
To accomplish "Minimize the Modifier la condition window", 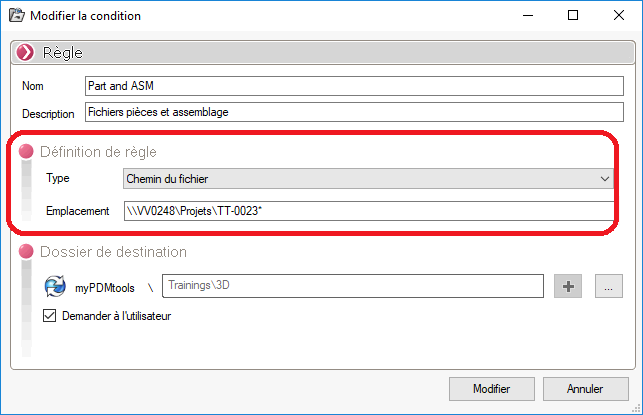I will click(527, 16).
